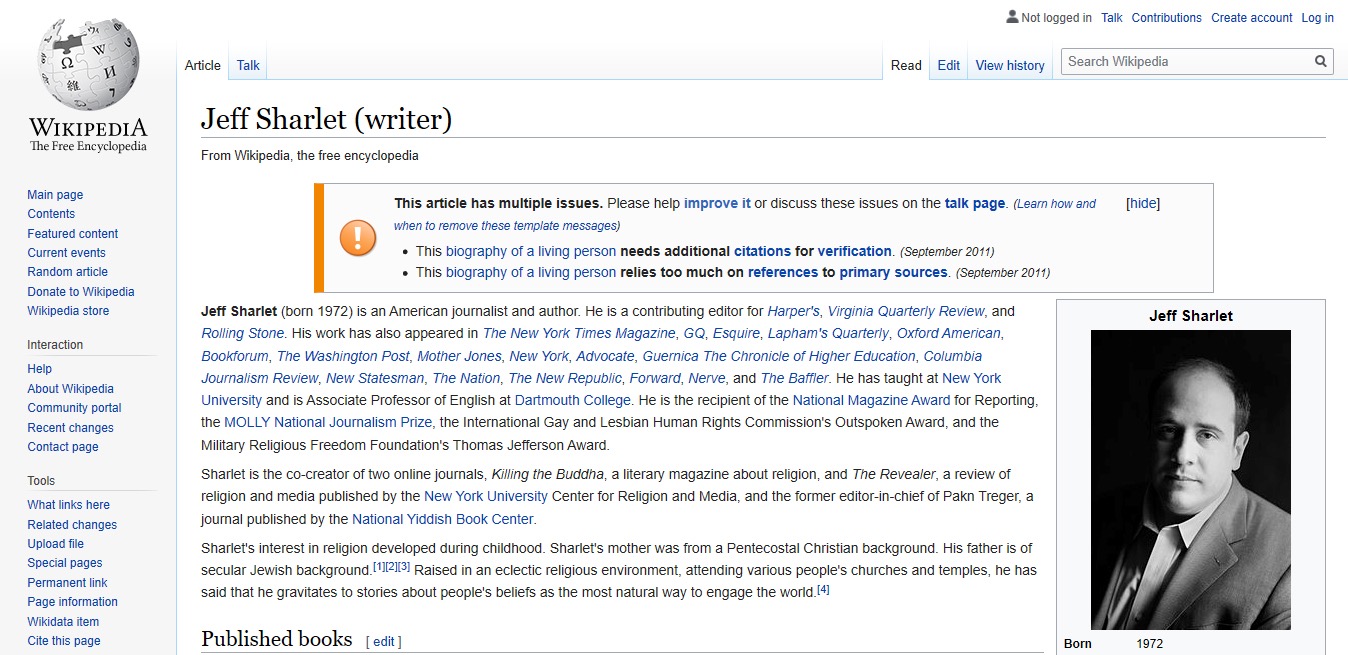Open the Upload file link
This screenshot has height=655, width=1348.
[x=55, y=544]
